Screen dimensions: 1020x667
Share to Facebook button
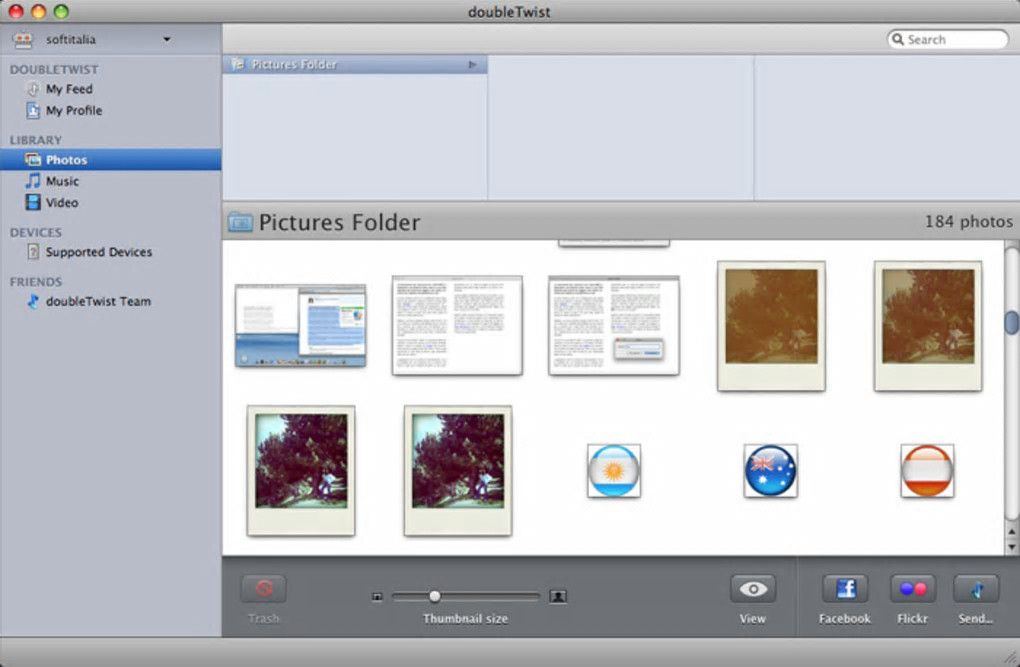click(845, 589)
